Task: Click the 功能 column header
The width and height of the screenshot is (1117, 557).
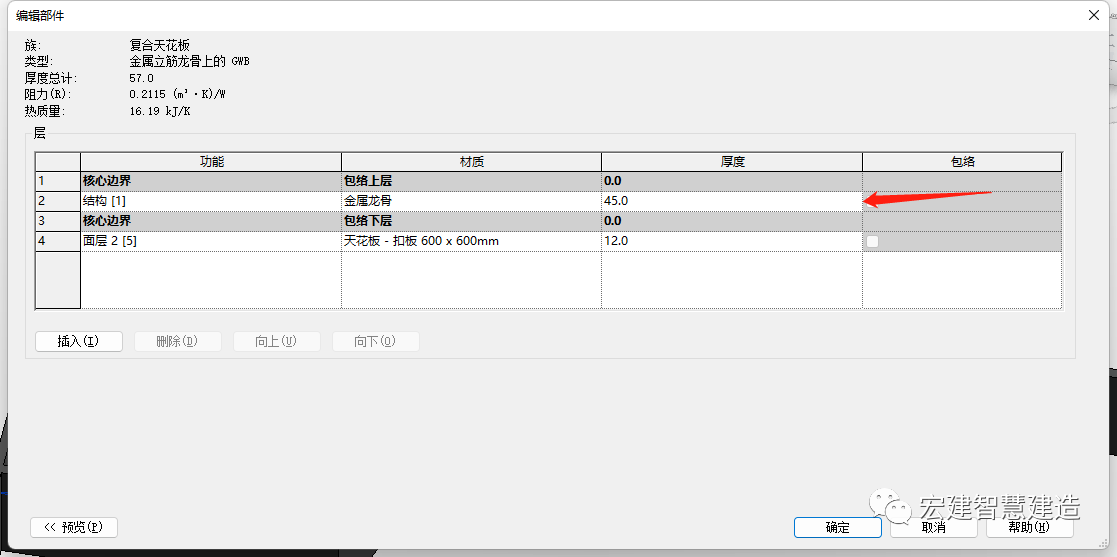Action: coord(211,162)
